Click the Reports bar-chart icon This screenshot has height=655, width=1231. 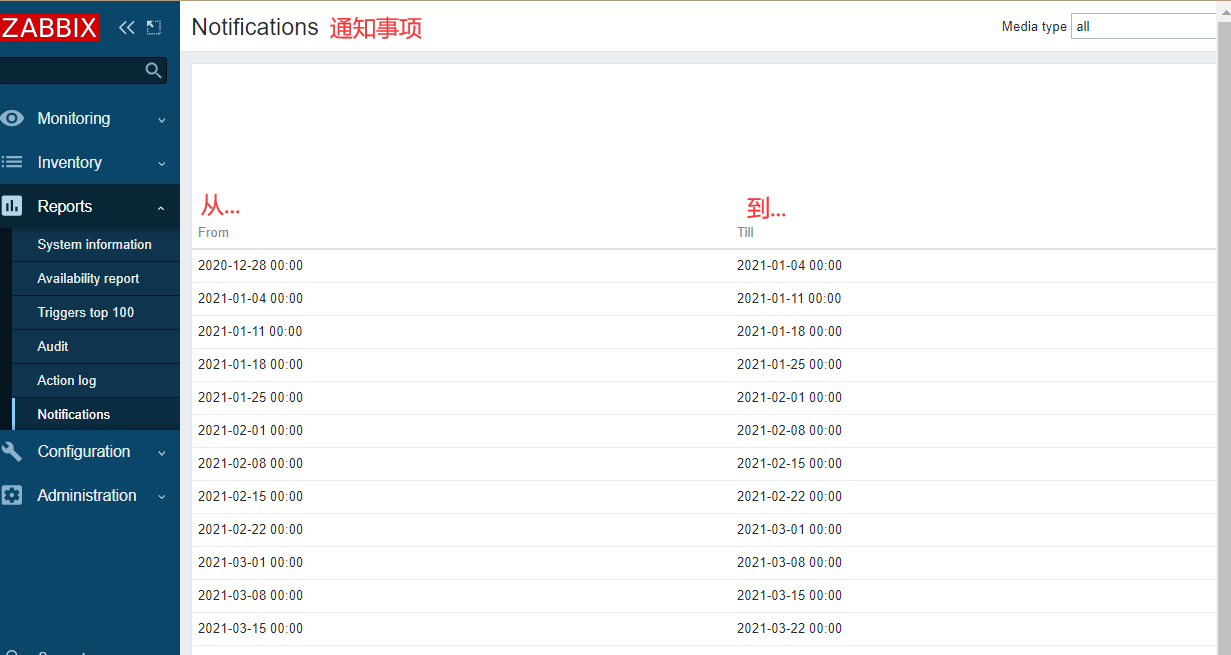point(12,206)
